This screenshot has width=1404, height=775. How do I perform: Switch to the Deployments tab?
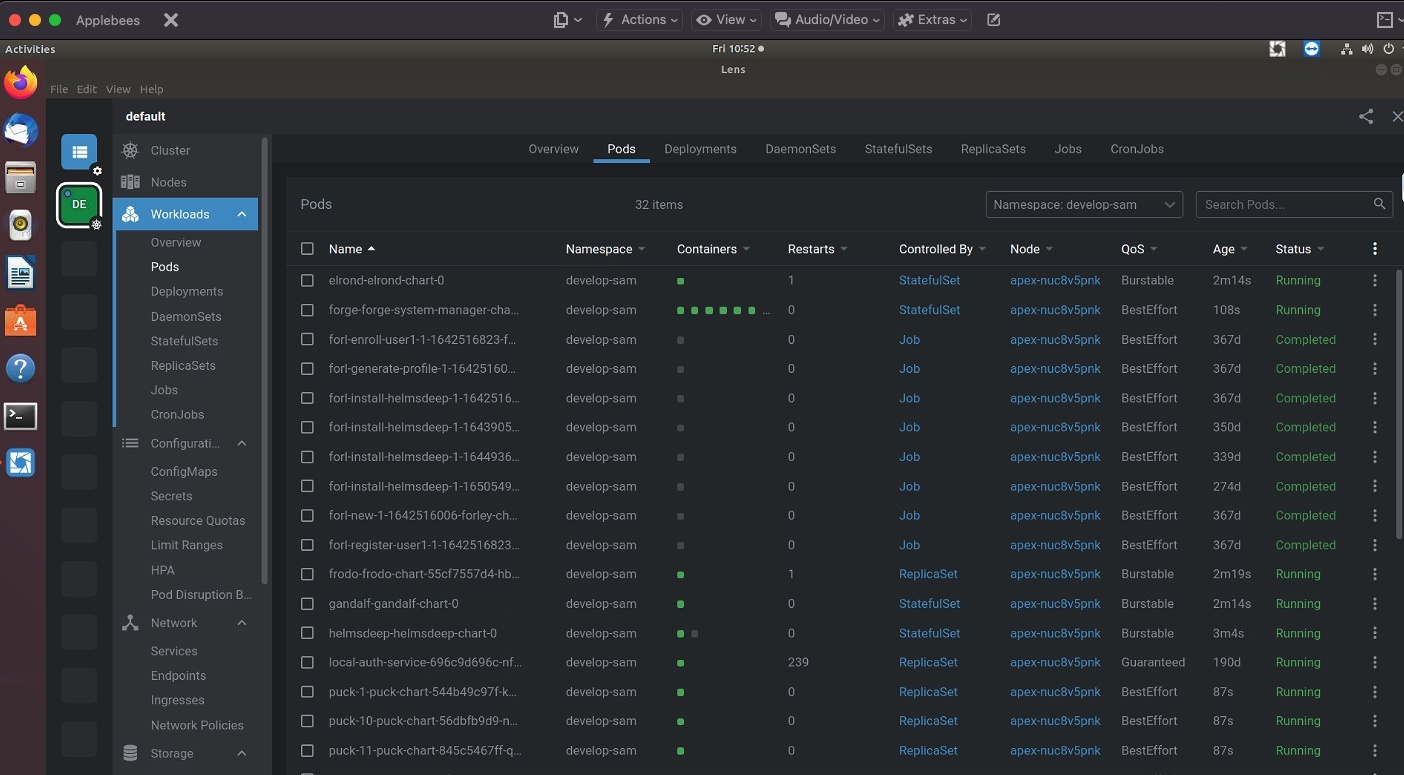(x=700, y=149)
